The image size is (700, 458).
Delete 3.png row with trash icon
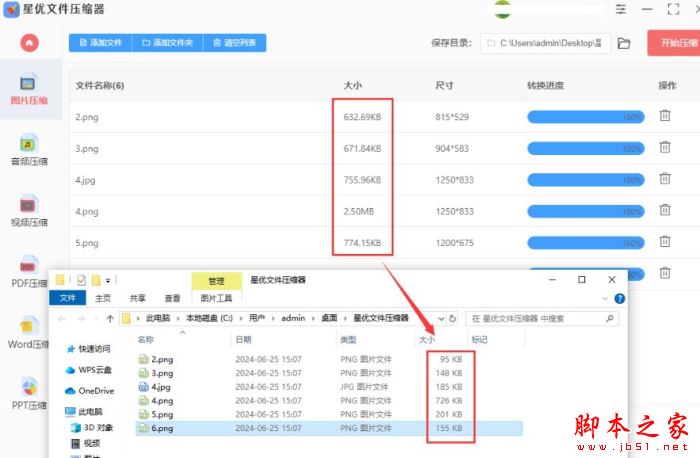pos(665,147)
